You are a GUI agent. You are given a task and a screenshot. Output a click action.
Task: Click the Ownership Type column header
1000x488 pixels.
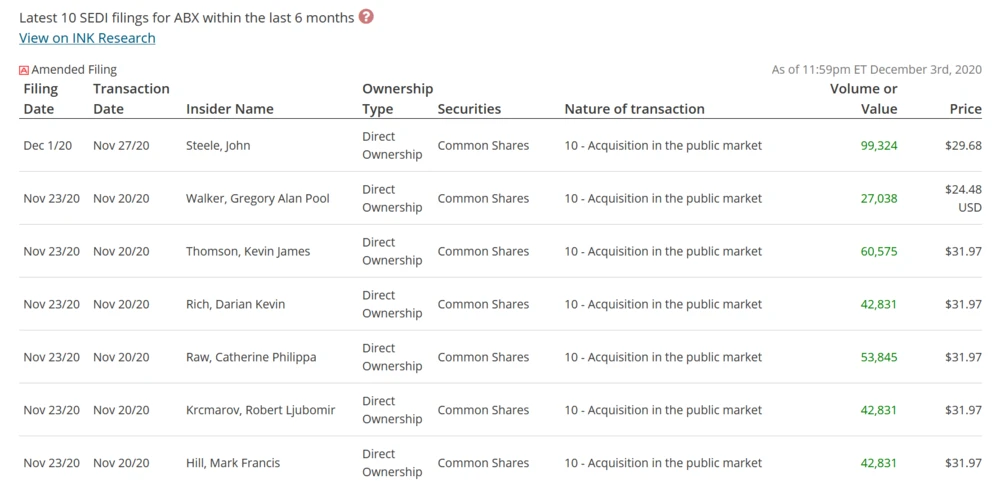[397, 98]
